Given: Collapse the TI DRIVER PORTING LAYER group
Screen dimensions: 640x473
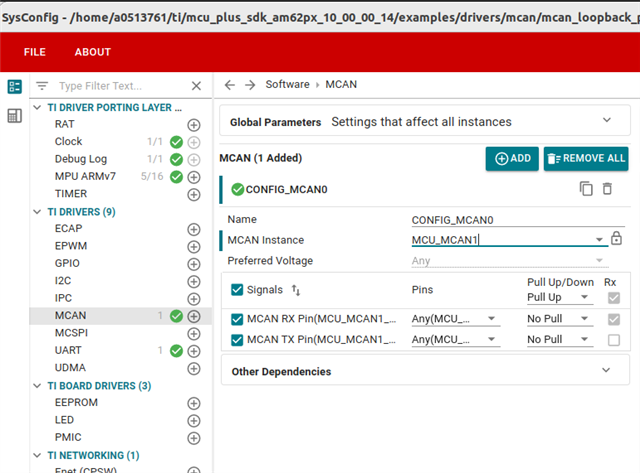Looking at the screenshot, I should tap(37, 108).
